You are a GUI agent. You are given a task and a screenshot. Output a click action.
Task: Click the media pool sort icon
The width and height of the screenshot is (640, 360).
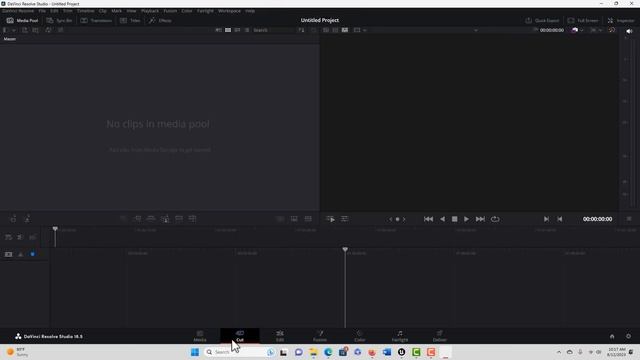click(x=301, y=30)
